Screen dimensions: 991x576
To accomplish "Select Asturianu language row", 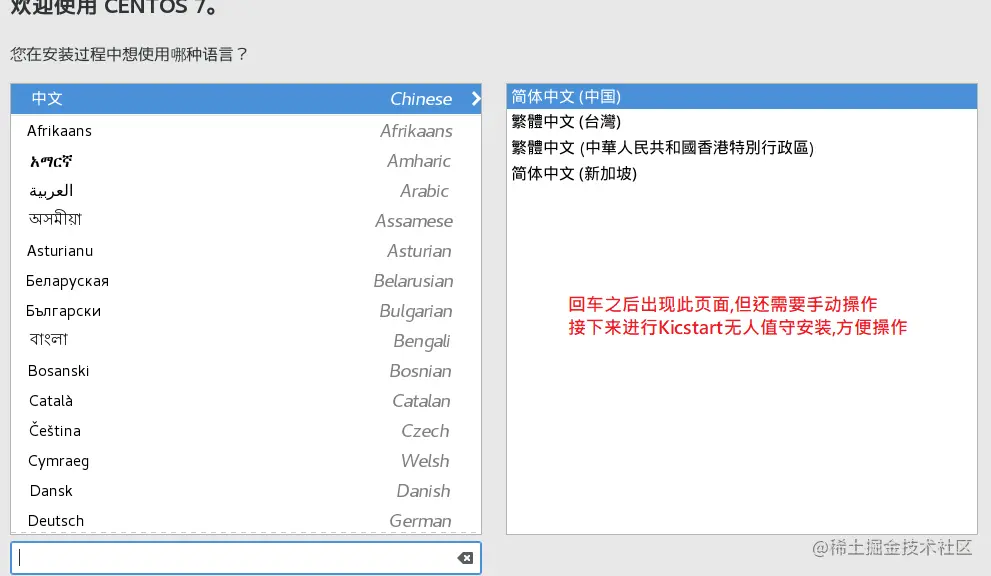I will (246, 251).
